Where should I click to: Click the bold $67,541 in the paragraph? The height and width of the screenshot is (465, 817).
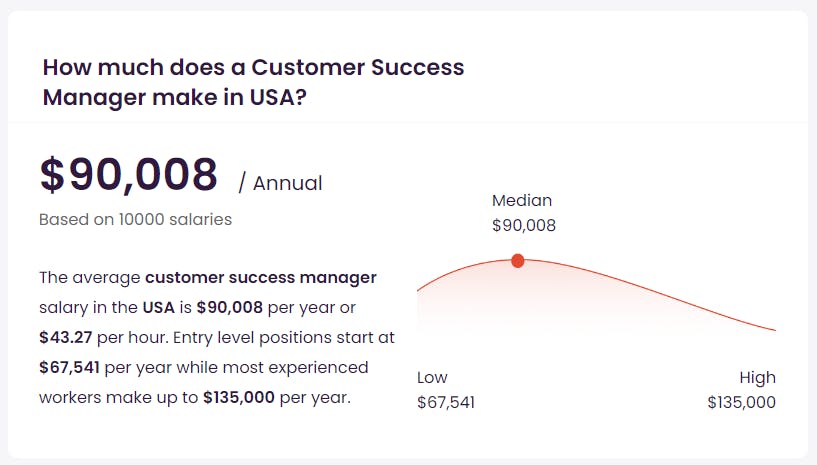click(69, 368)
